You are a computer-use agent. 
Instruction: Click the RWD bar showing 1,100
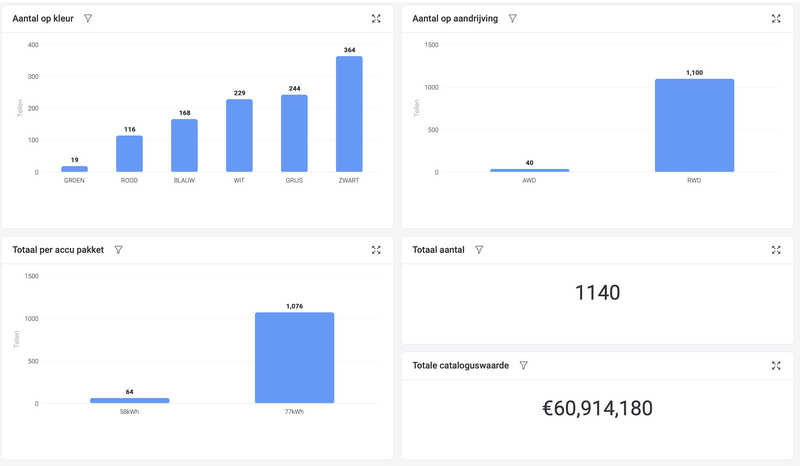tap(694, 126)
